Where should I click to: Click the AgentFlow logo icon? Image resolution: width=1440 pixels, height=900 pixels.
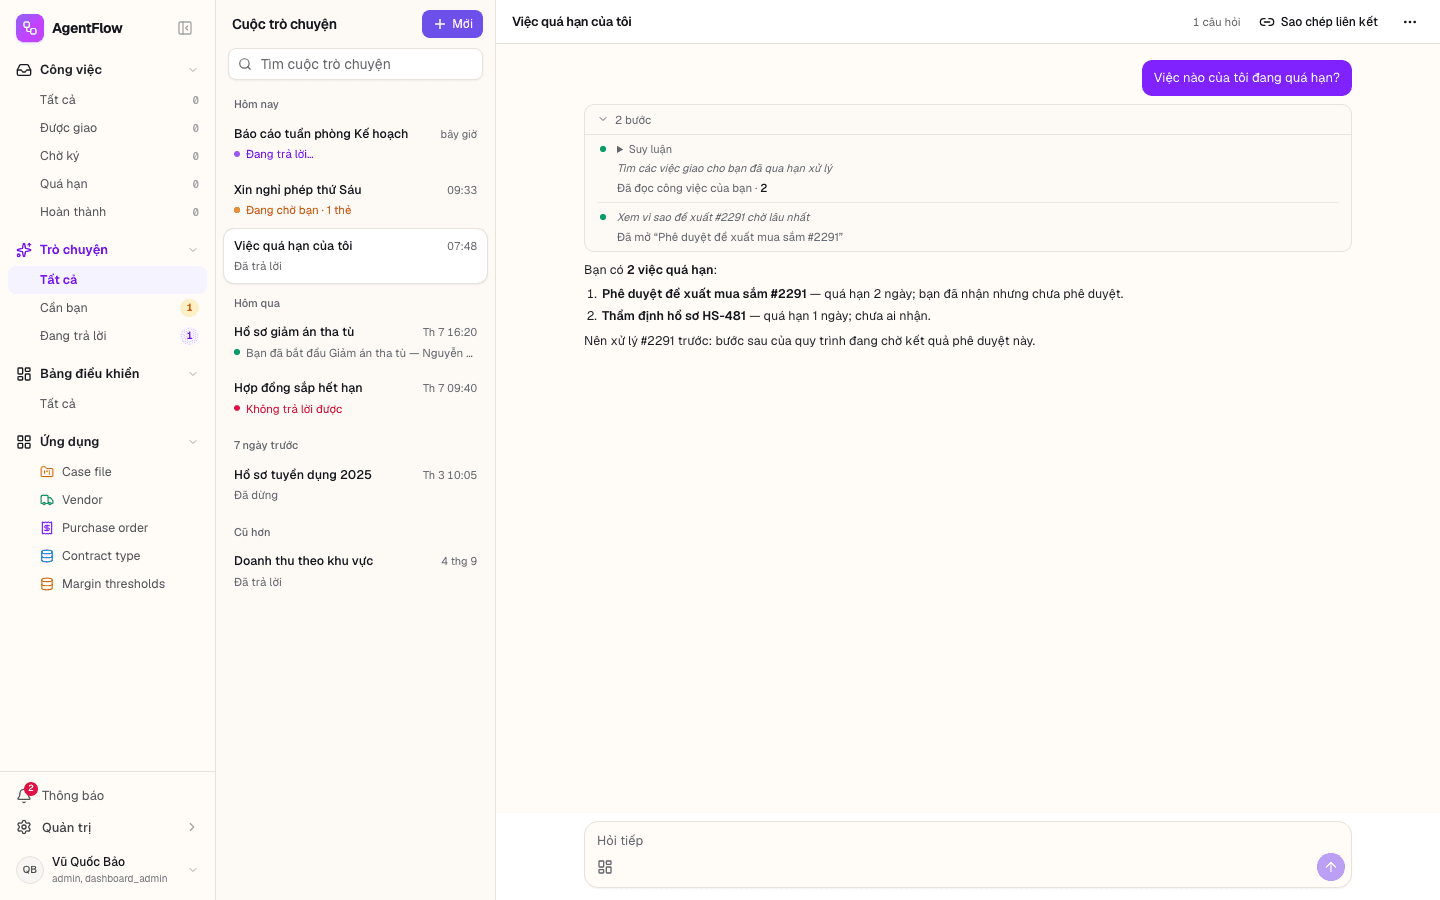point(30,28)
